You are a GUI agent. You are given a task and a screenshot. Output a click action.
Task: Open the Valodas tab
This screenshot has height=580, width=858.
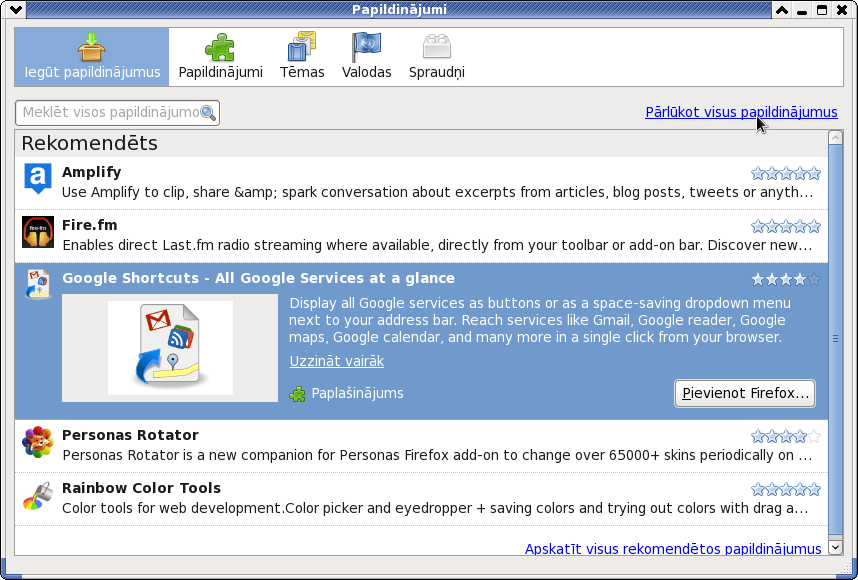pos(366,57)
